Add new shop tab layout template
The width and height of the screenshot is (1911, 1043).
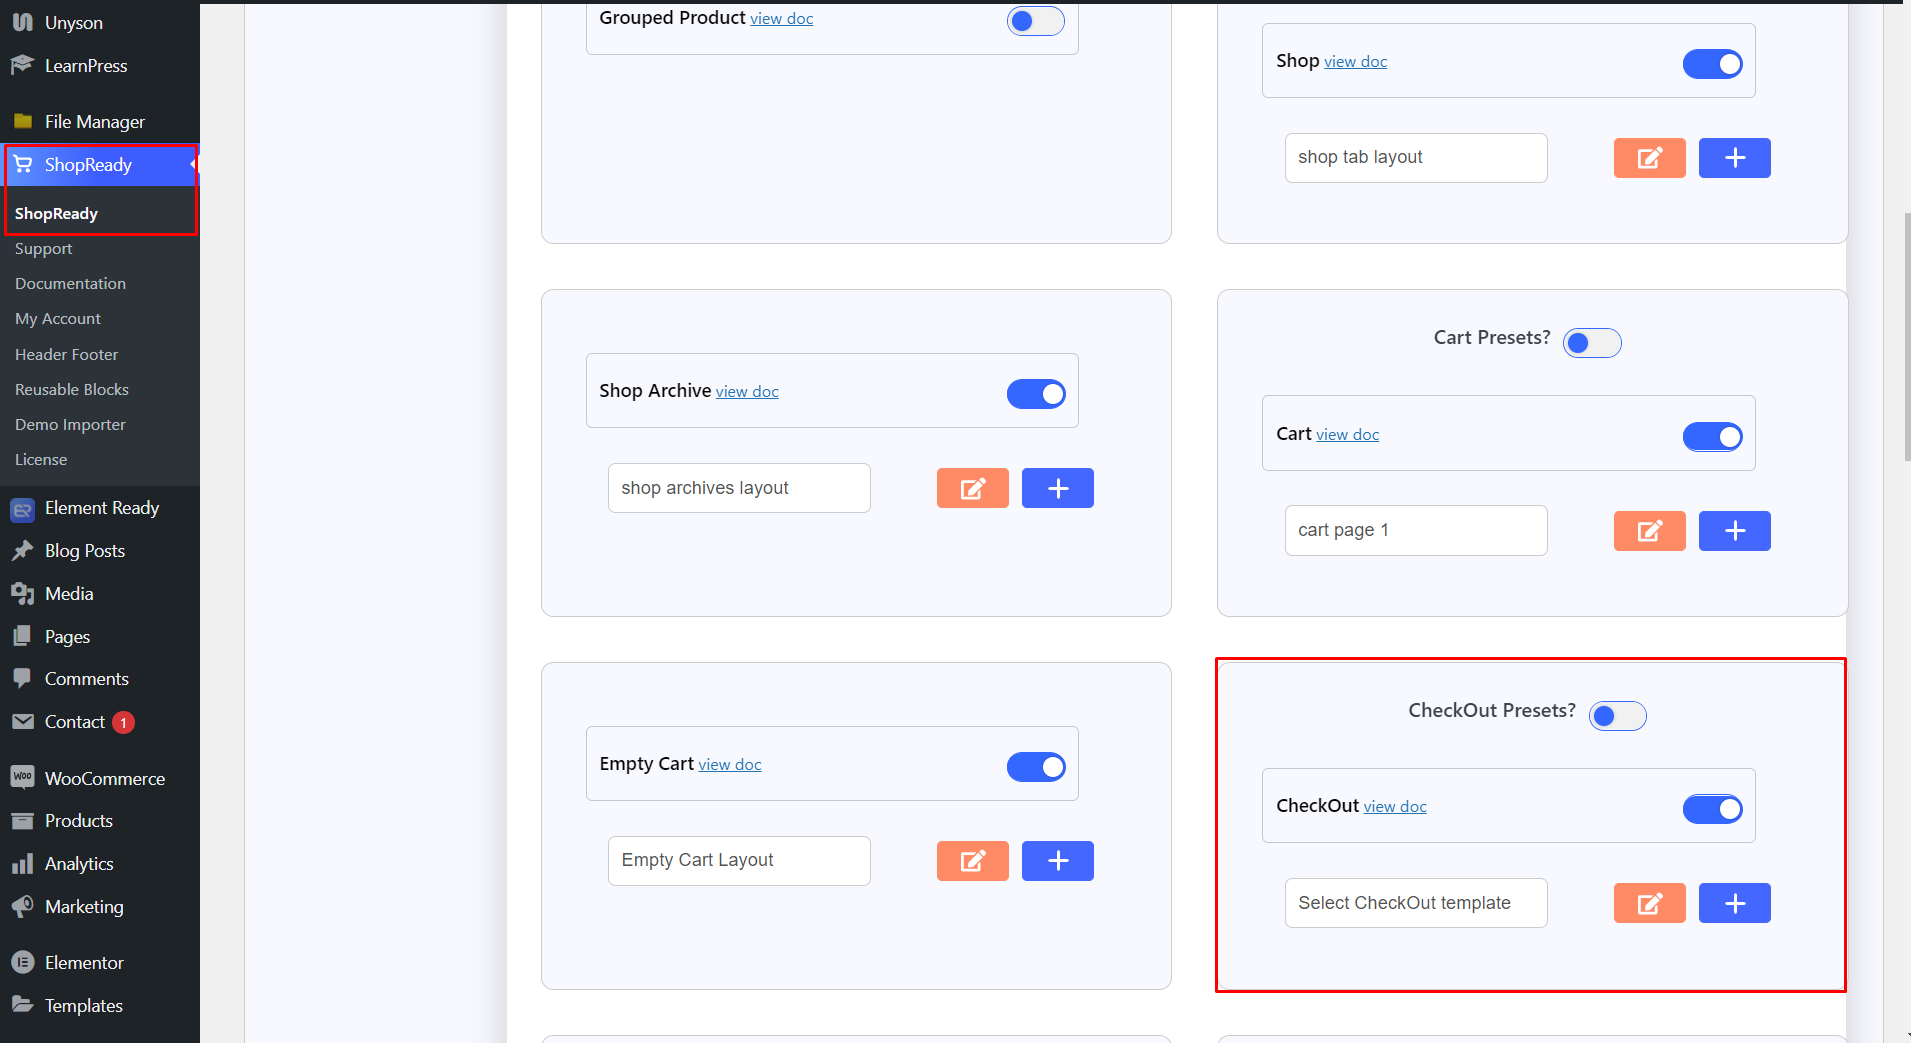tap(1734, 158)
